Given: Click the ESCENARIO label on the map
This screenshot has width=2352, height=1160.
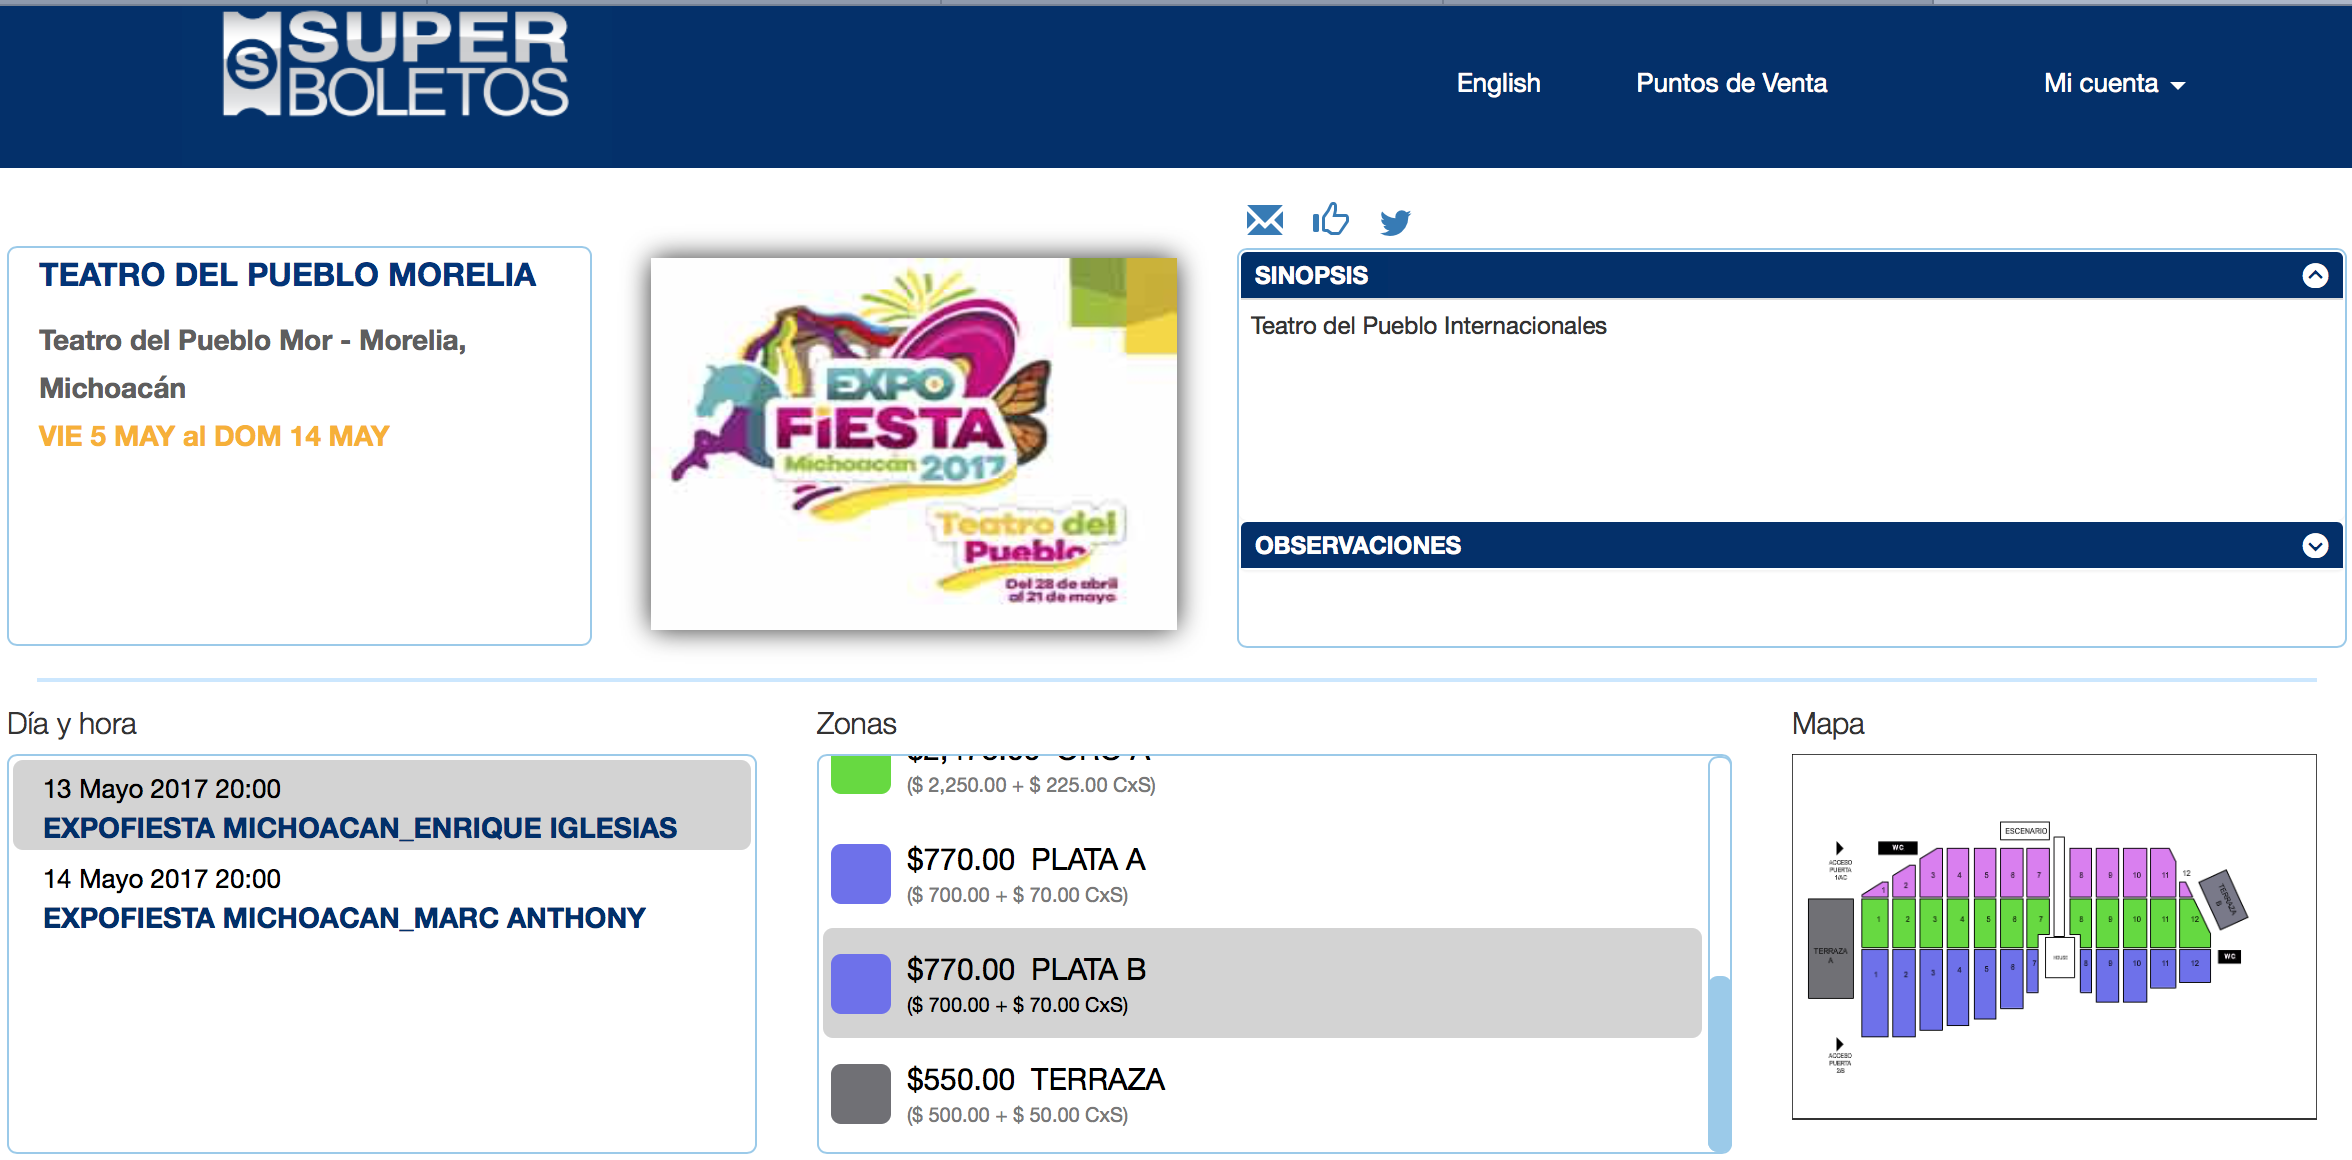Looking at the screenshot, I should pos(2025,830).
